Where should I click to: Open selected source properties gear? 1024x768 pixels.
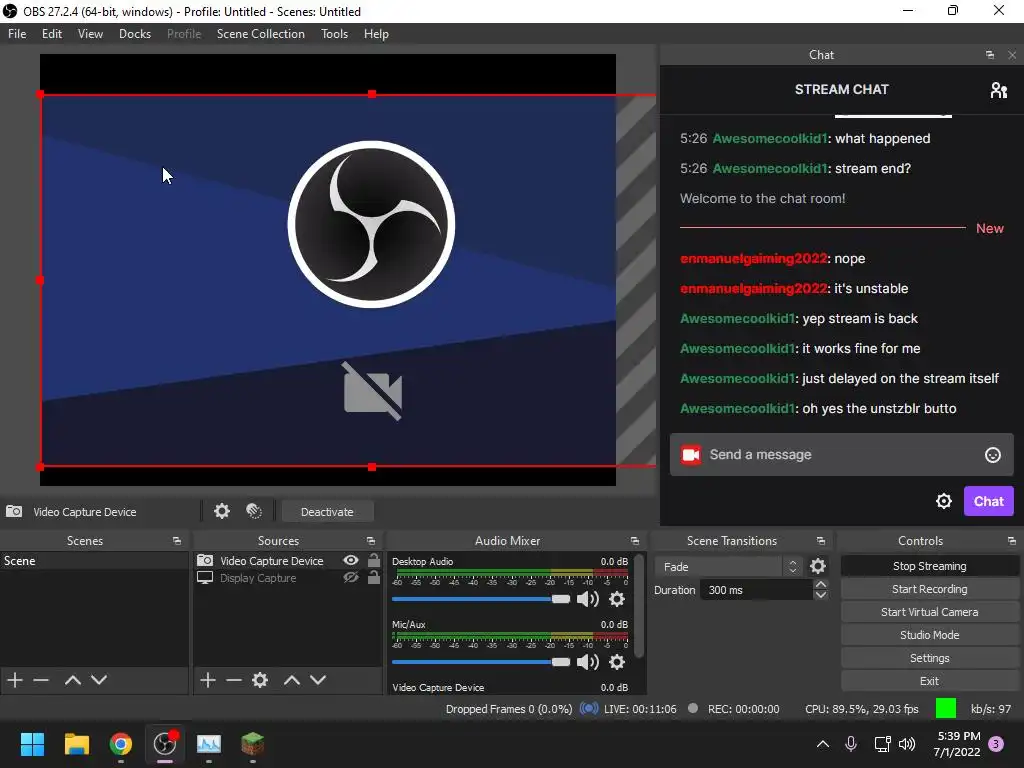click(x=260, y=680)
